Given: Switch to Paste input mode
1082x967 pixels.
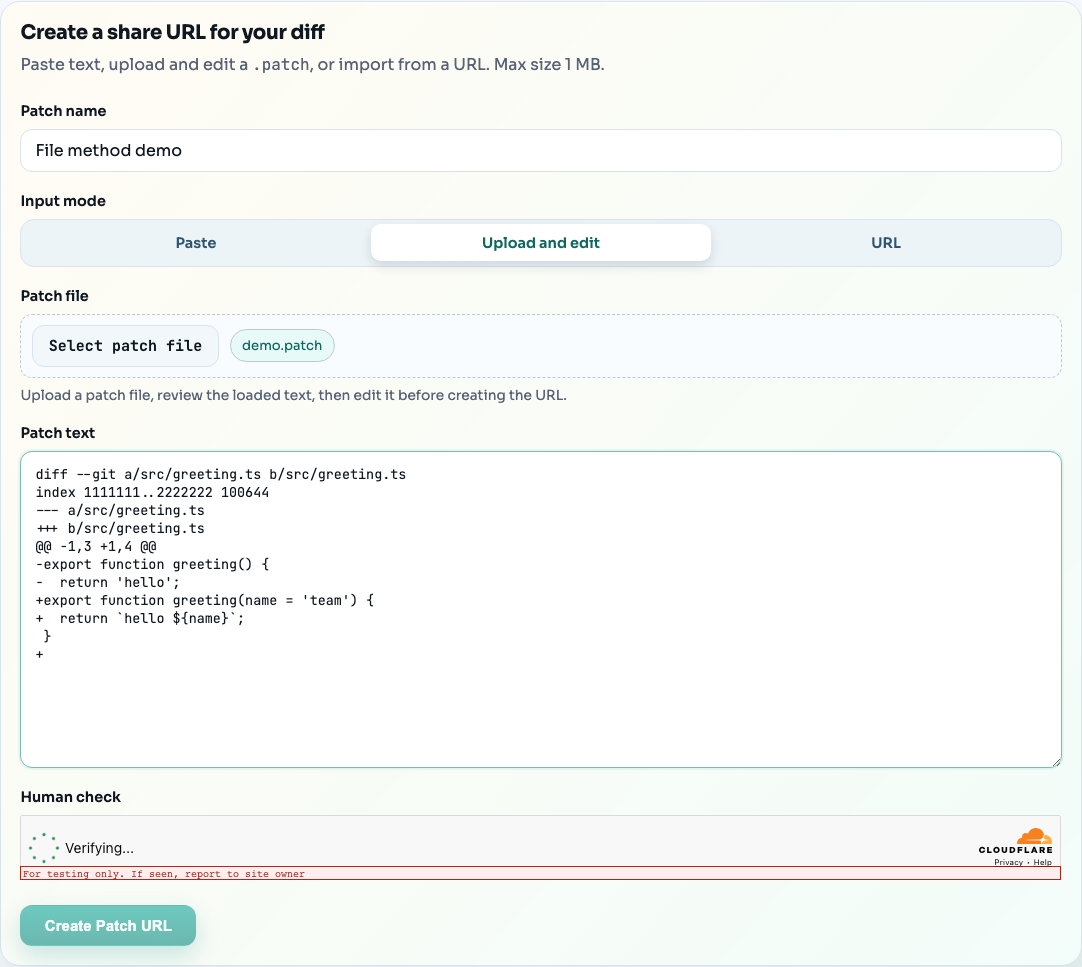Looking at the screenshot, I should click(196, 243).
